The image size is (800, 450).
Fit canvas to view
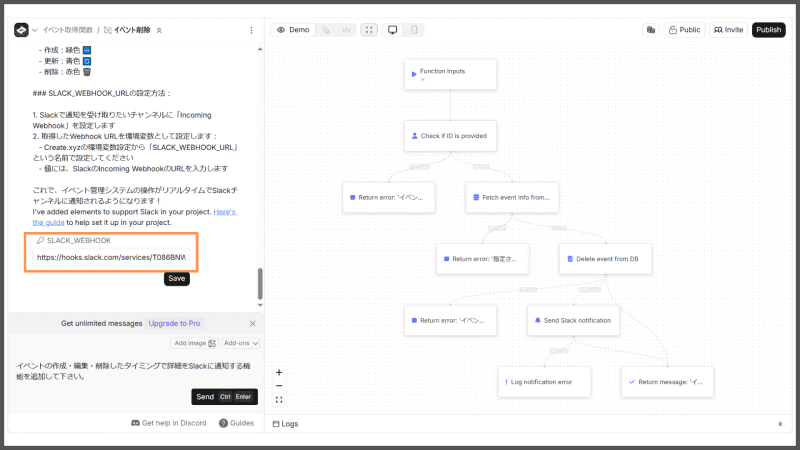279,400
